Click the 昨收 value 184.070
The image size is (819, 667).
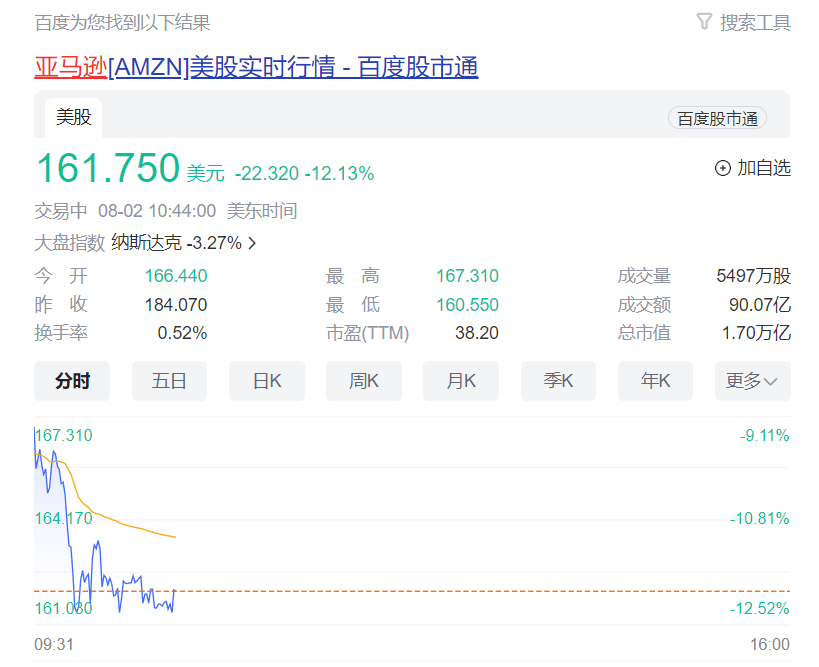(176, 305)
